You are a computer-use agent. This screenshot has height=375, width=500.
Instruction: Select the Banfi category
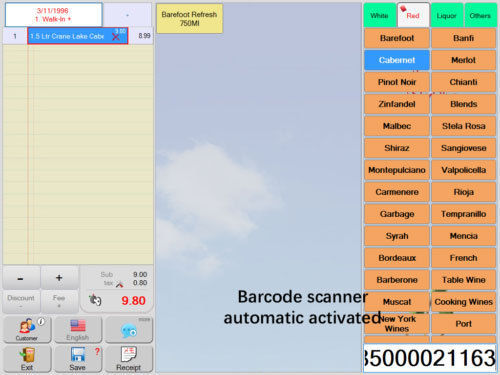click(464, 38)
